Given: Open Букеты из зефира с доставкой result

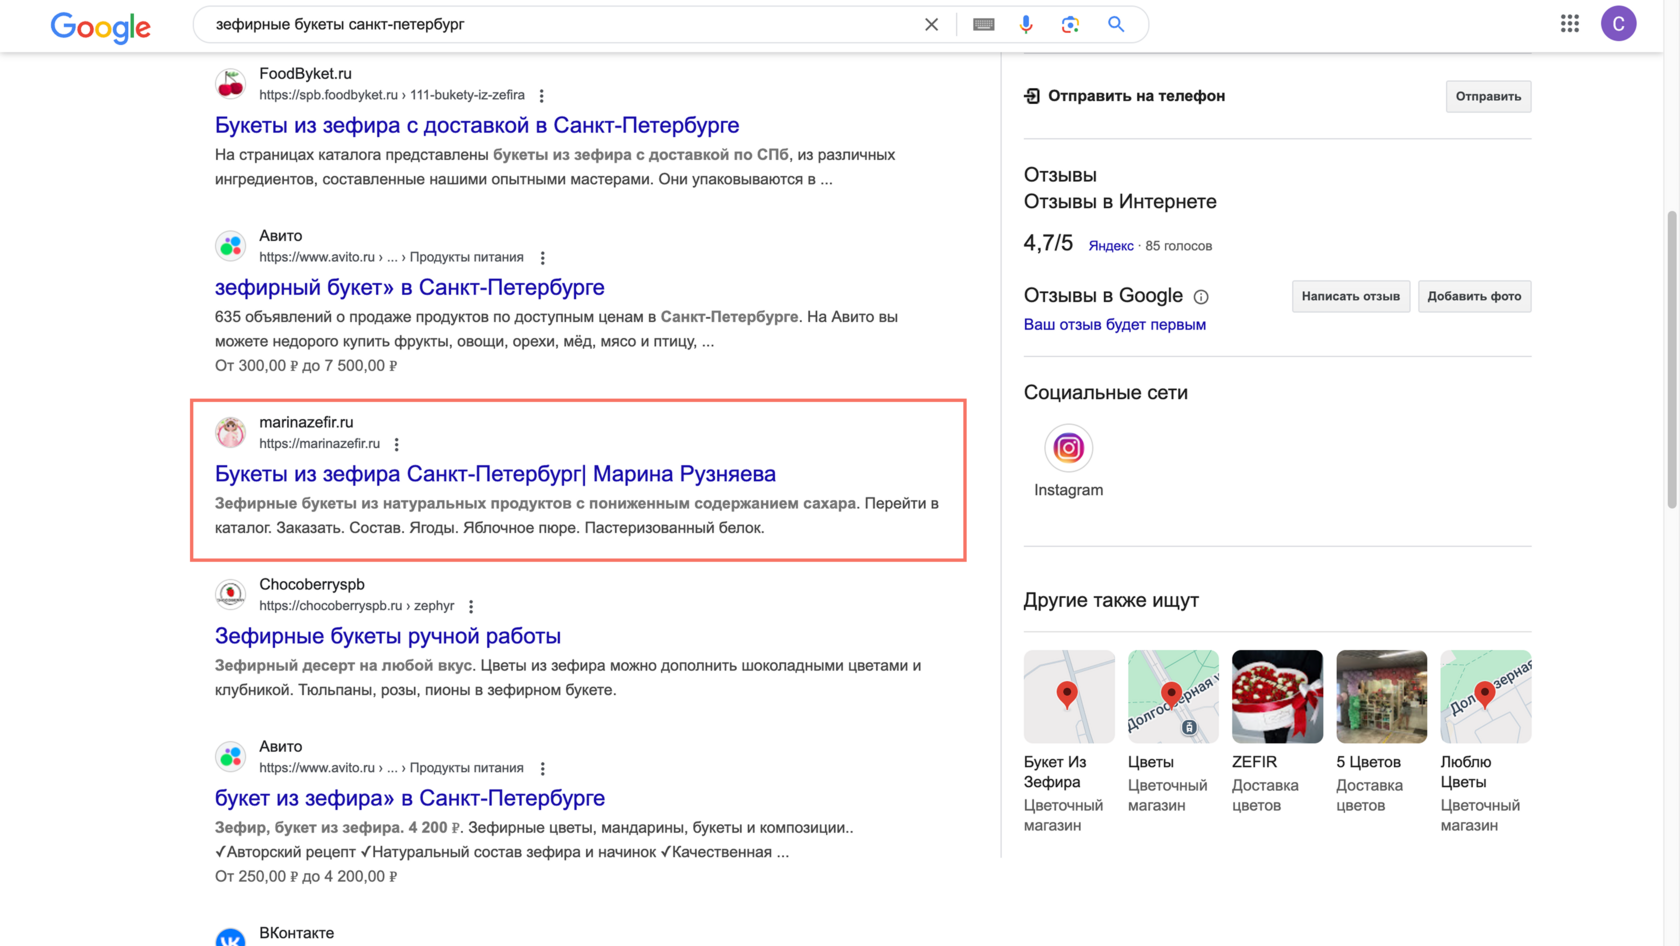Looking at the screenshot, I should (x=477, y=125).
